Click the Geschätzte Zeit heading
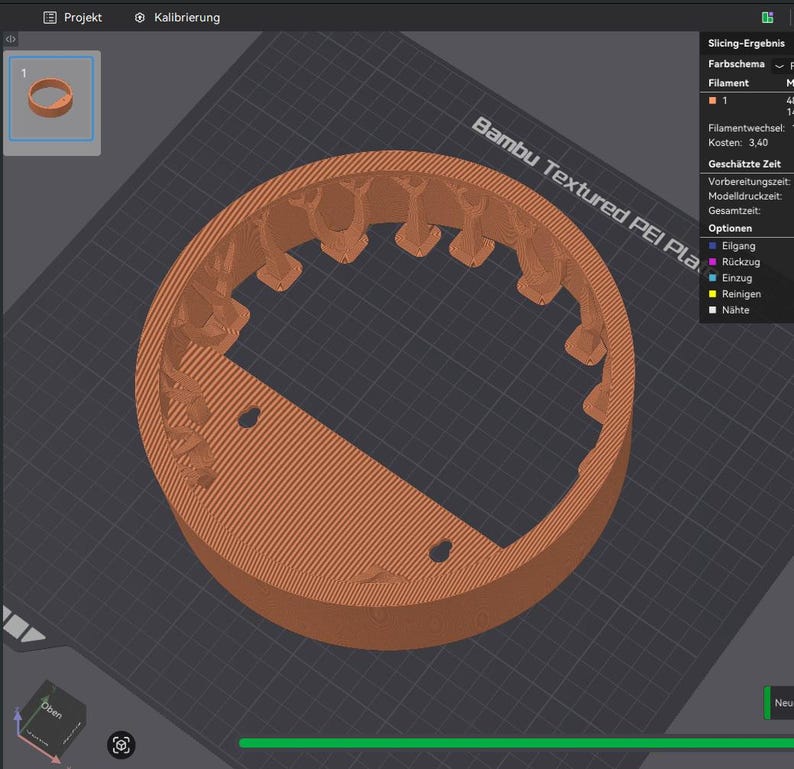Viewport: 794px width, 769px height. [x=744, y=164]
